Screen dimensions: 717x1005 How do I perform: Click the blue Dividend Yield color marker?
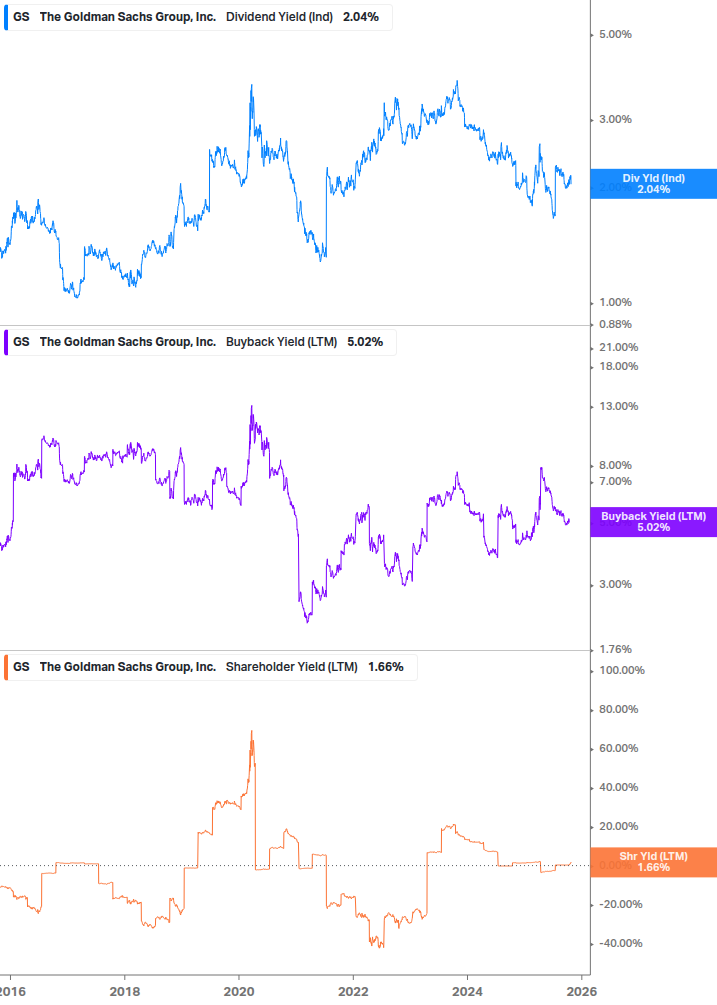tap(6, 17)
